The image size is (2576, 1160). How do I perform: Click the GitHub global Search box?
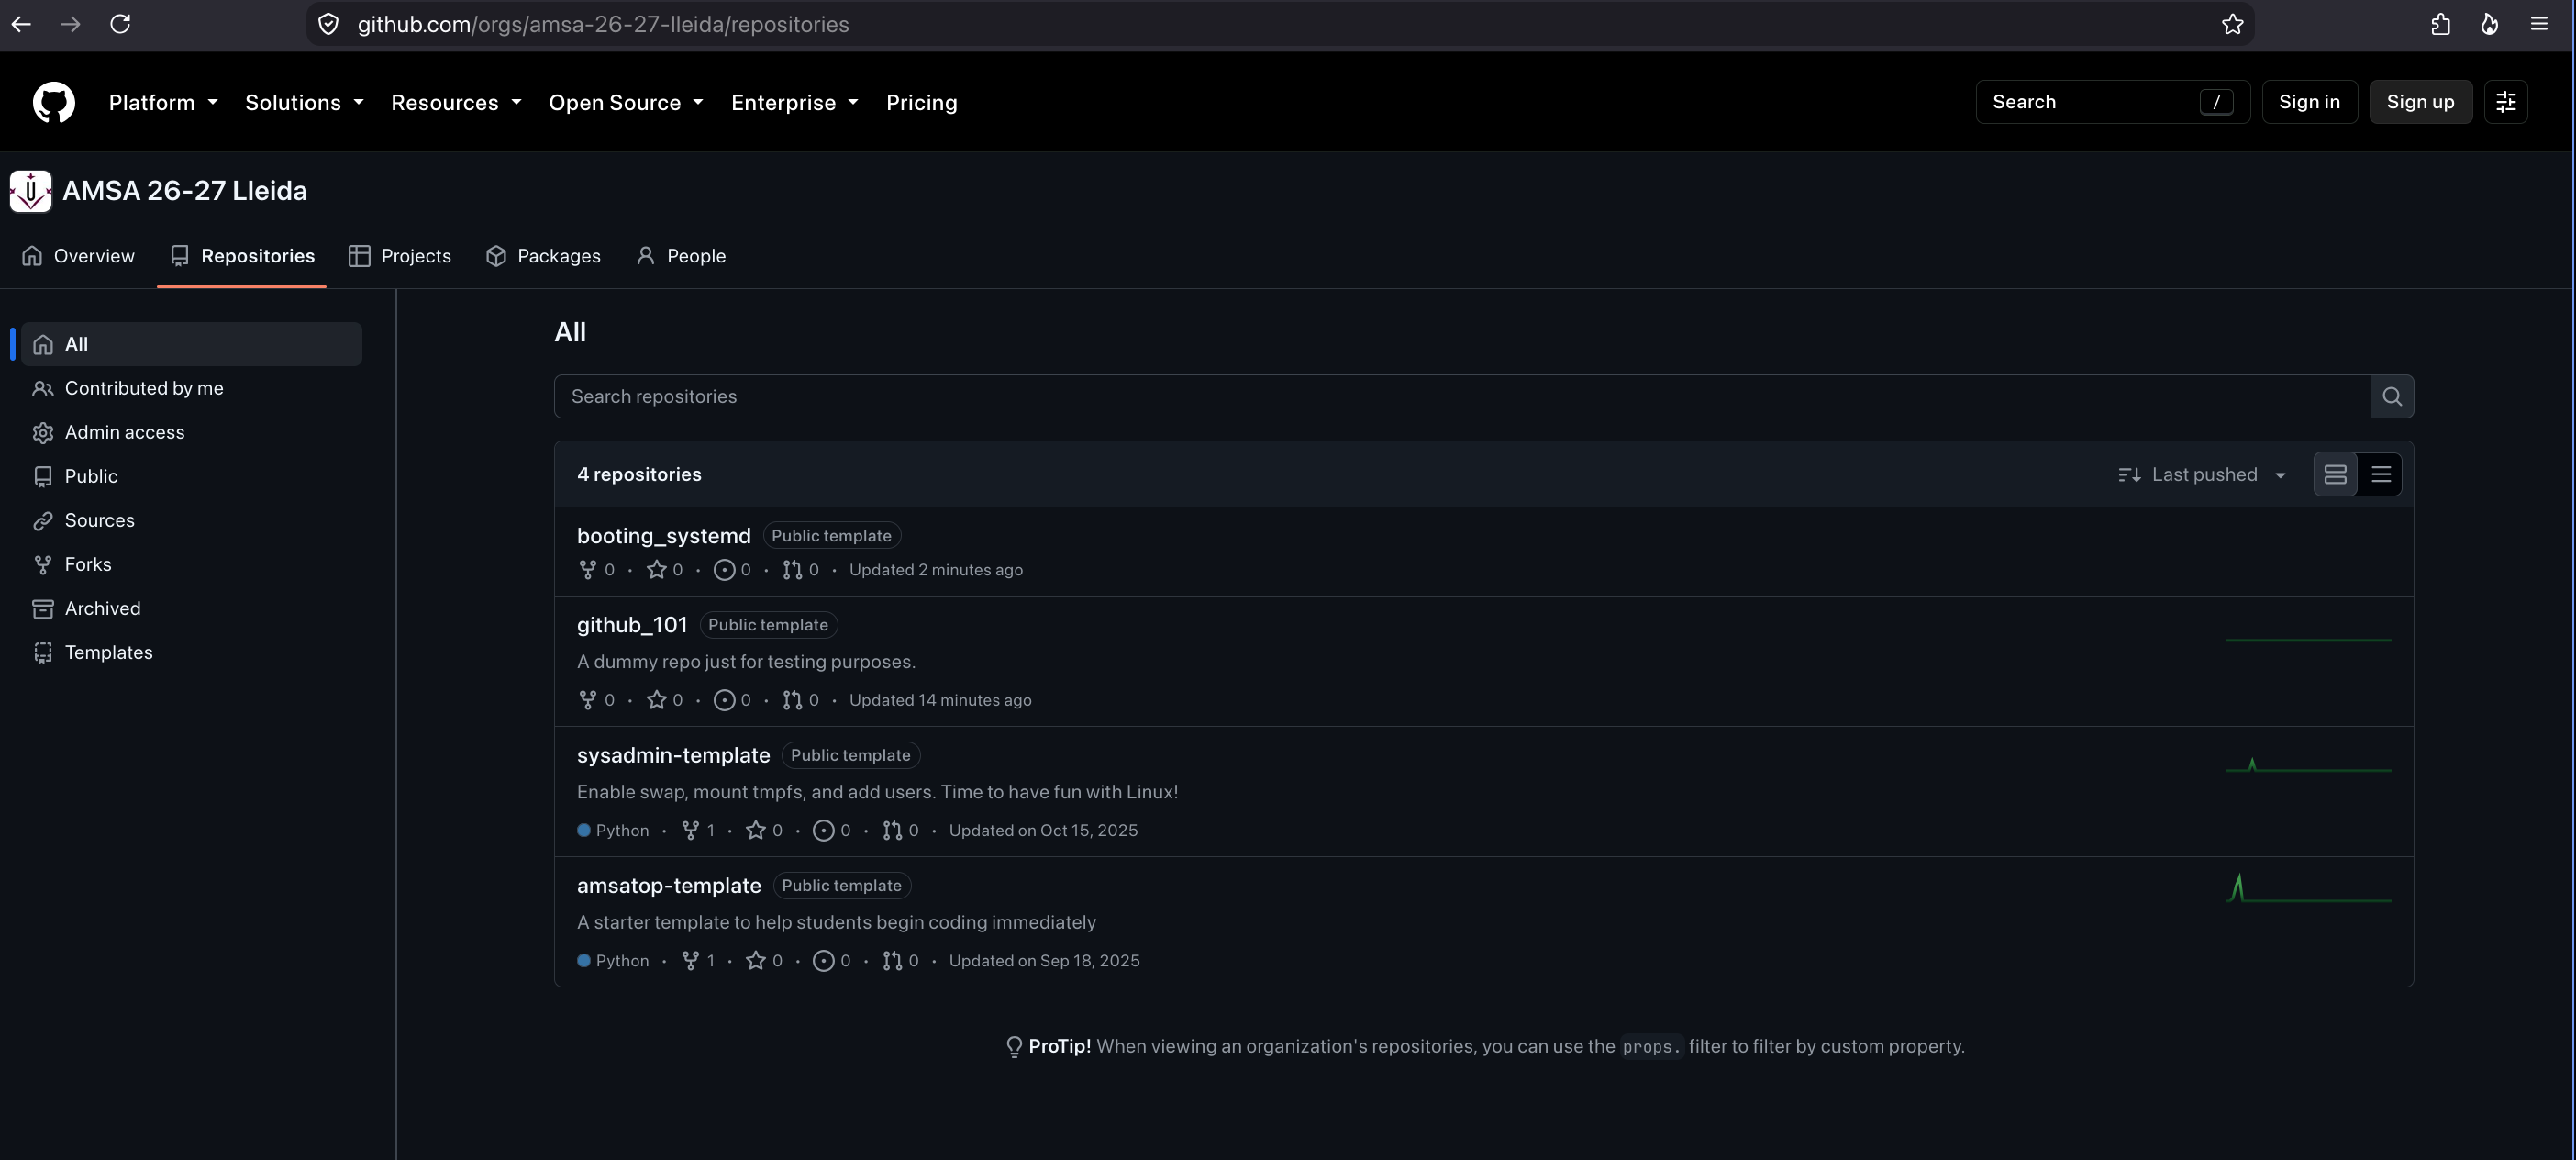click(x=2112, y=102)
